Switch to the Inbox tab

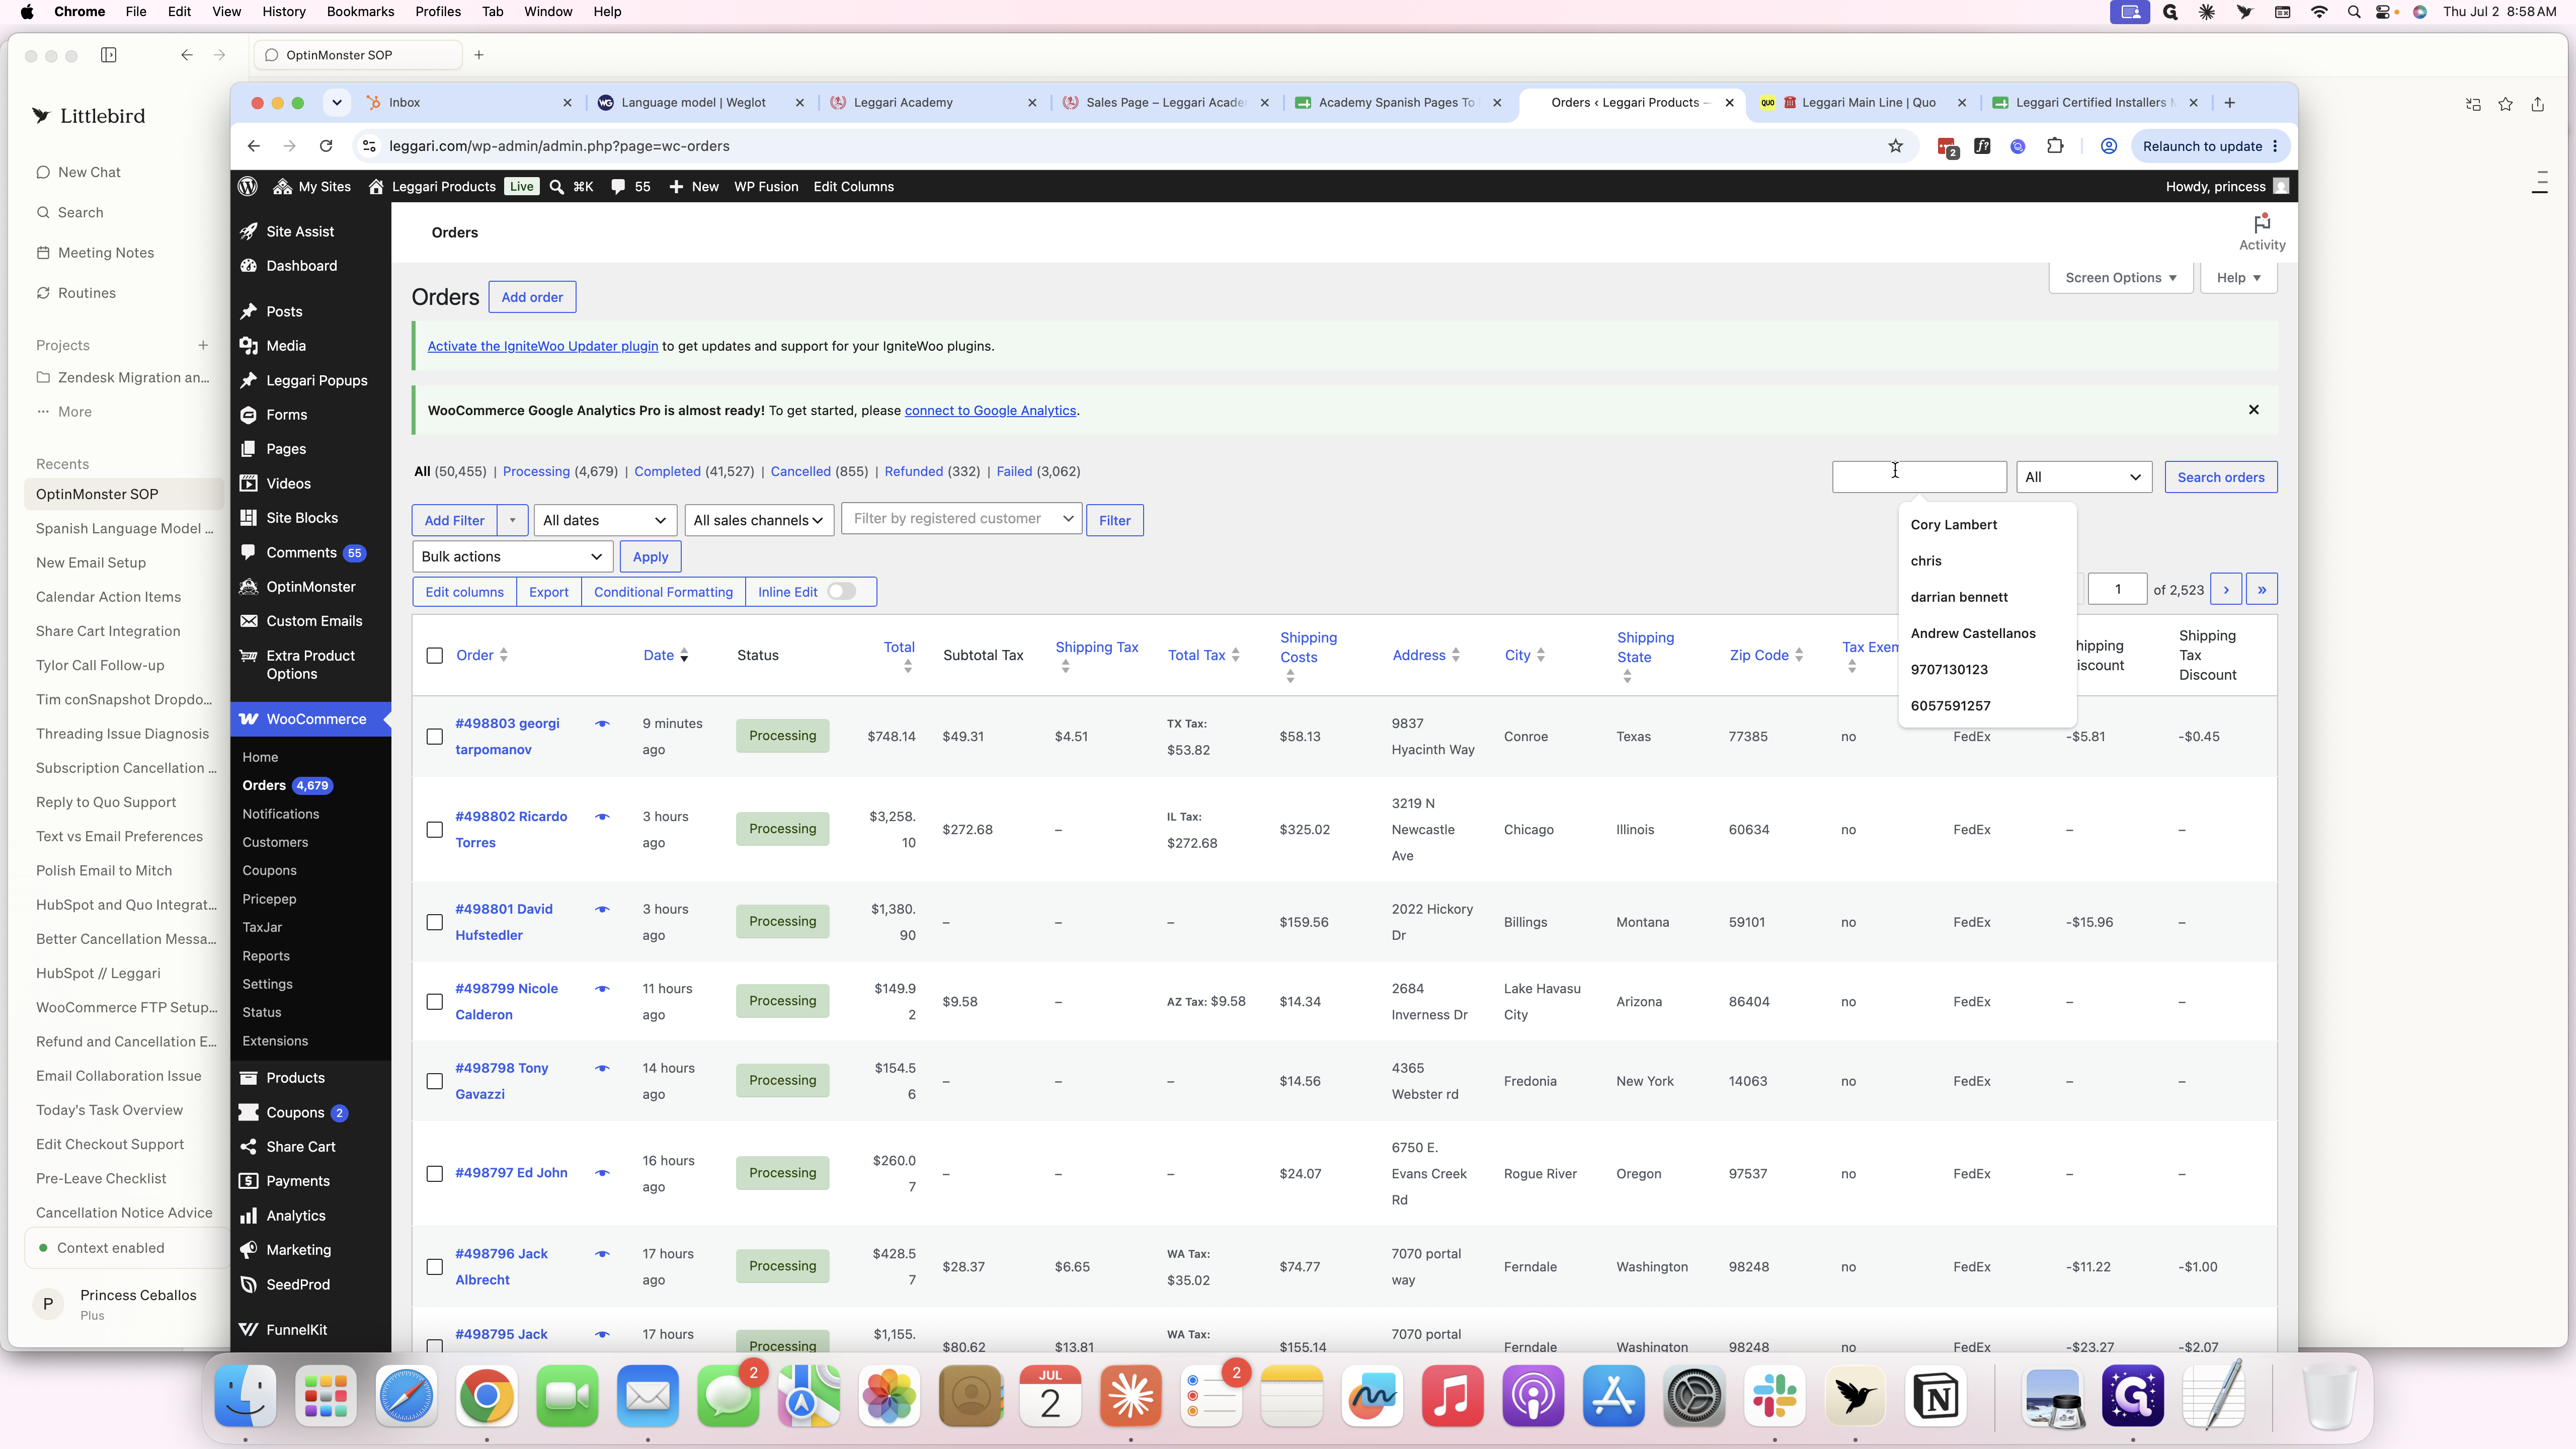click(468, 102)
